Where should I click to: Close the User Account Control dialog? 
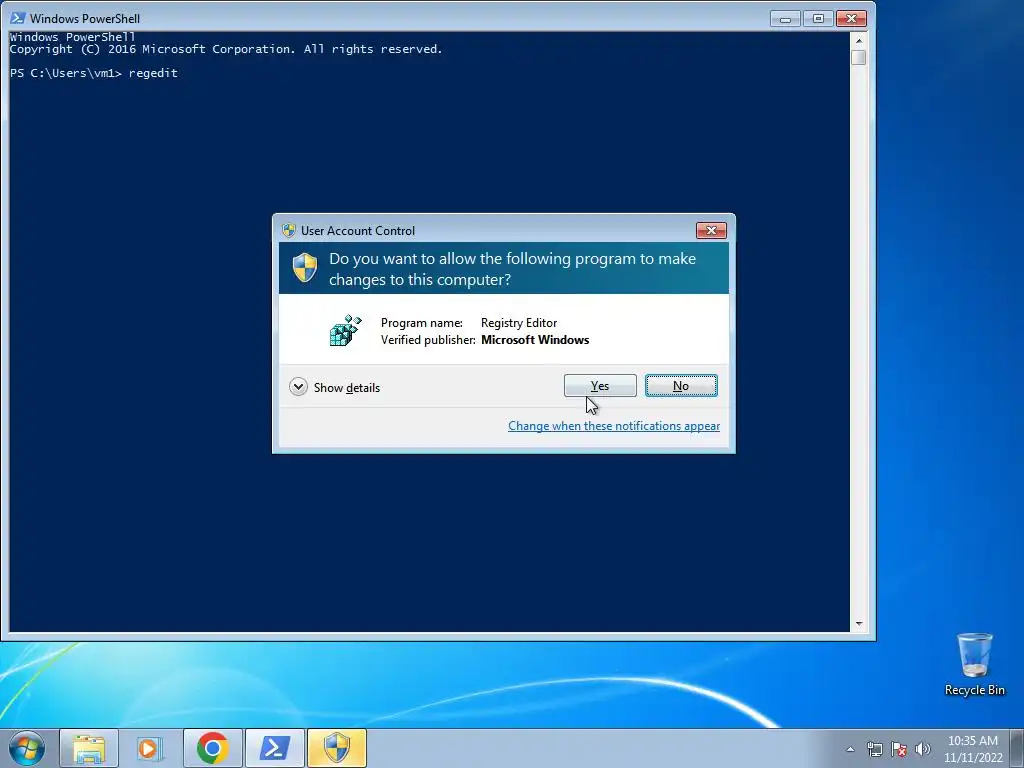click(711, 230)
